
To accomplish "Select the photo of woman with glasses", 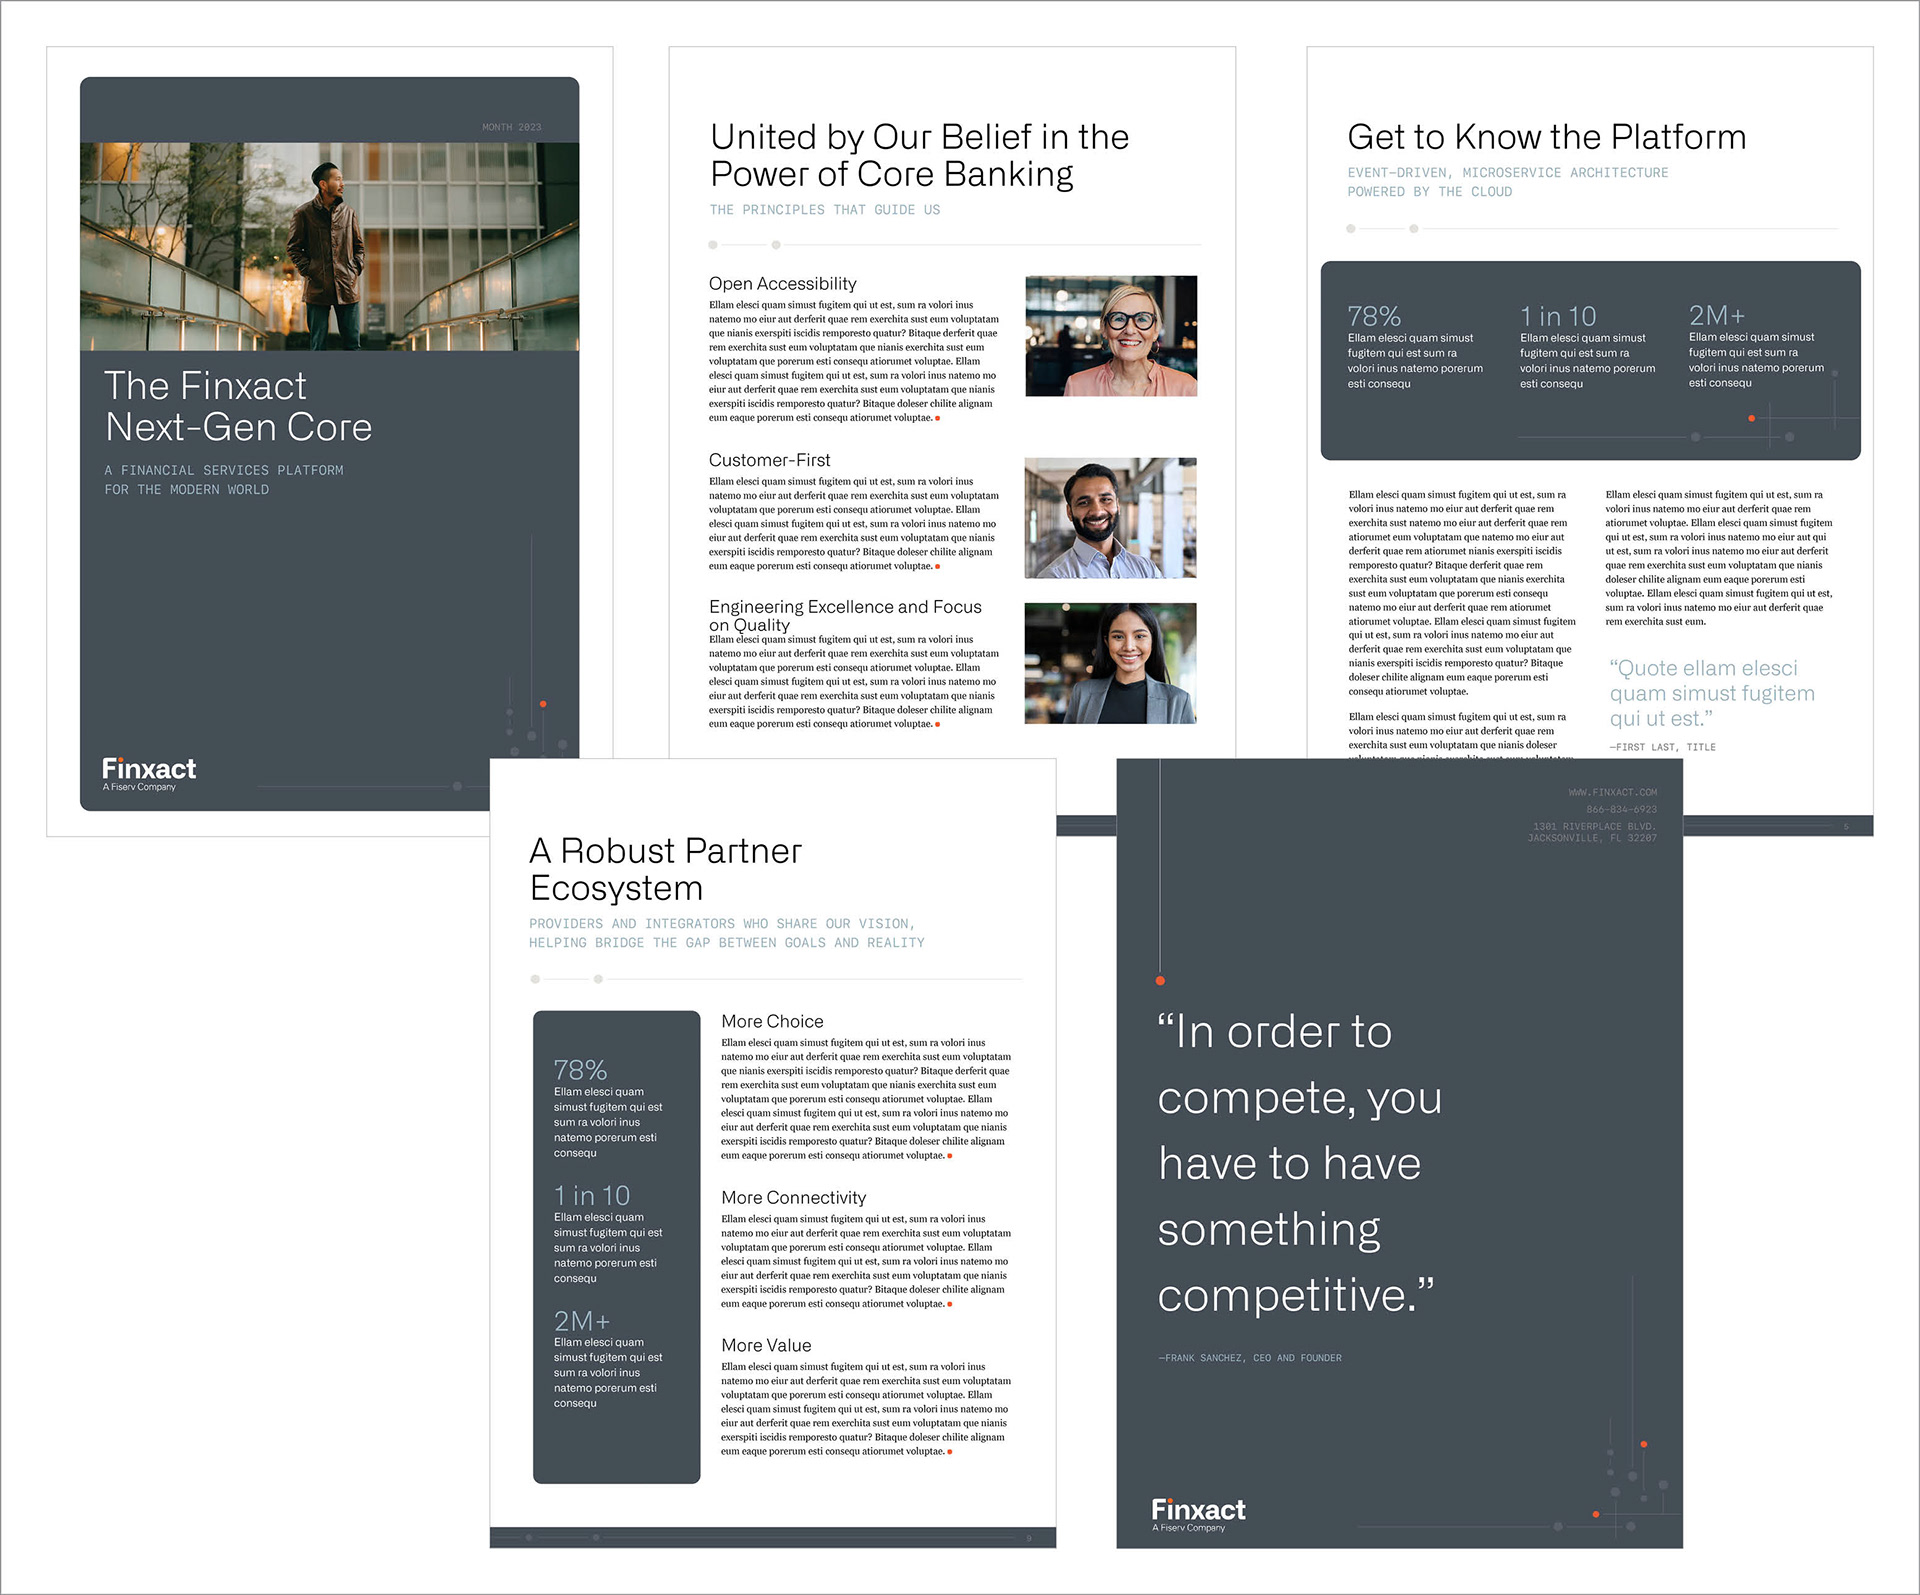I will coord(1111,336).
